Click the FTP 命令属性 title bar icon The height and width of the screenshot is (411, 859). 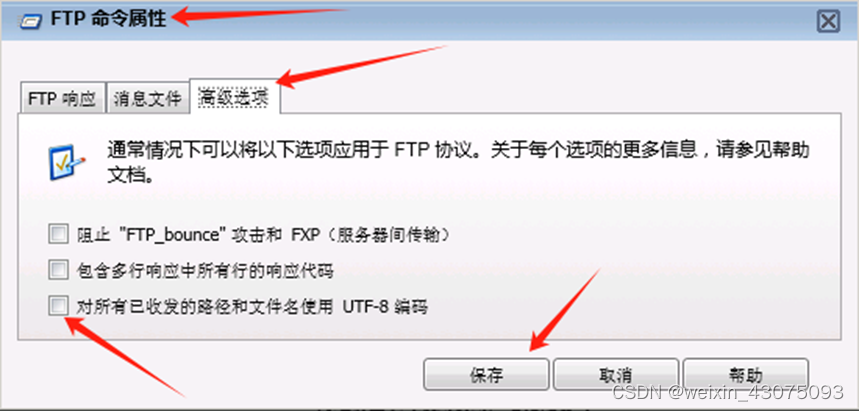(x=31, y=21)
